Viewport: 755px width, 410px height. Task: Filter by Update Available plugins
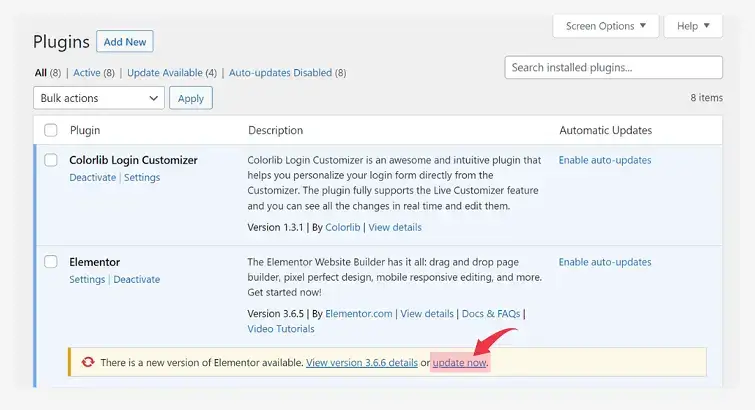[x=165, y=73]
